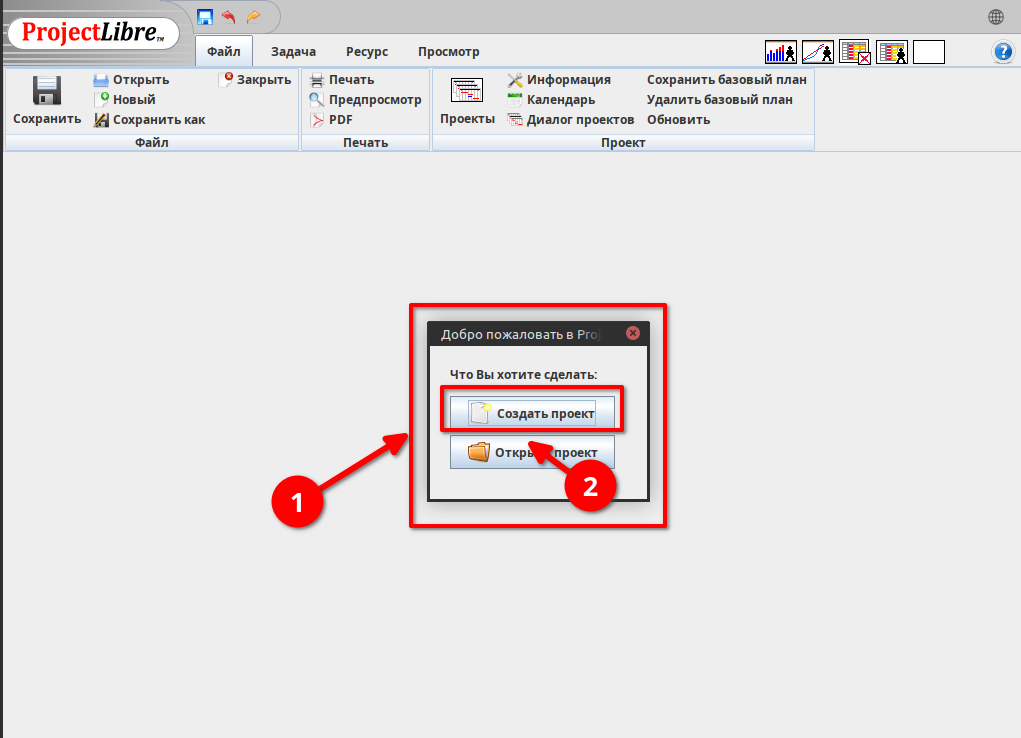Click the line chart view icon
Screen dimensions: 1021x738
818,52
